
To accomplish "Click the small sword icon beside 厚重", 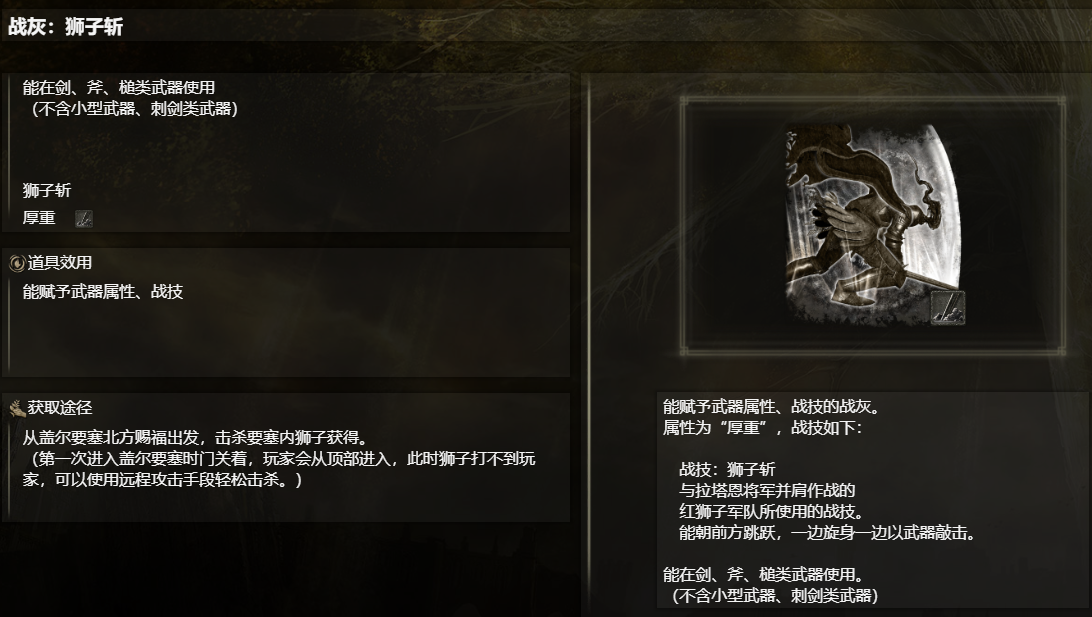I will coord(84,219).
